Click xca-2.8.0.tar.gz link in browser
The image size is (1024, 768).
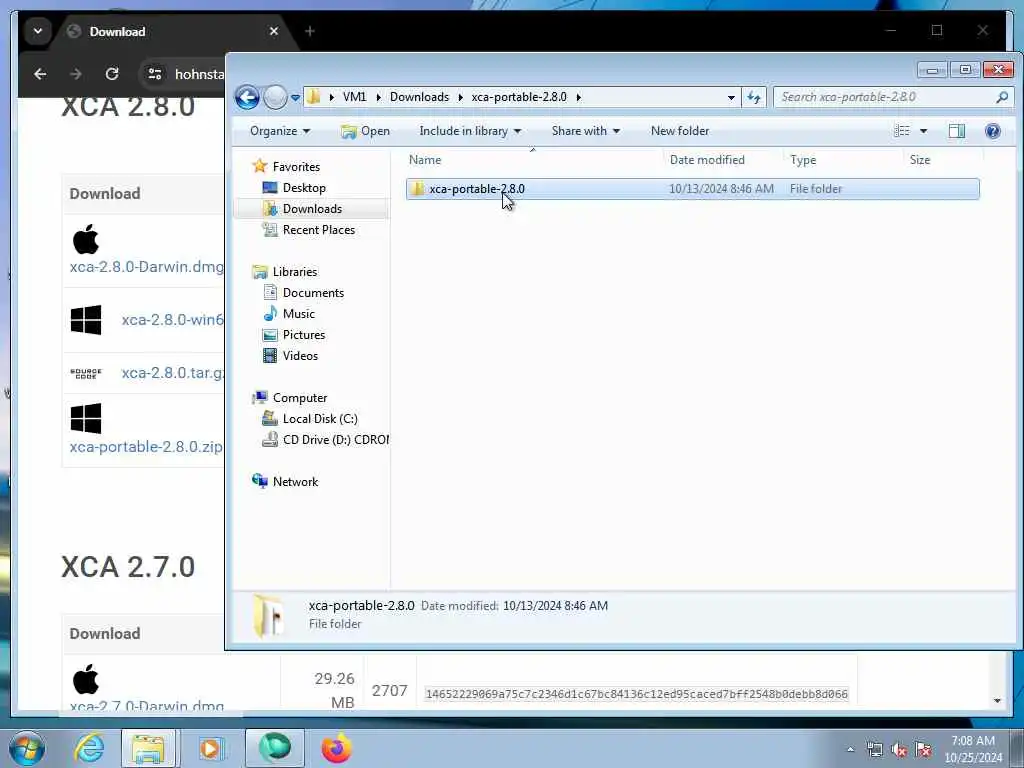pyautogui.click(x=172, y=372)
